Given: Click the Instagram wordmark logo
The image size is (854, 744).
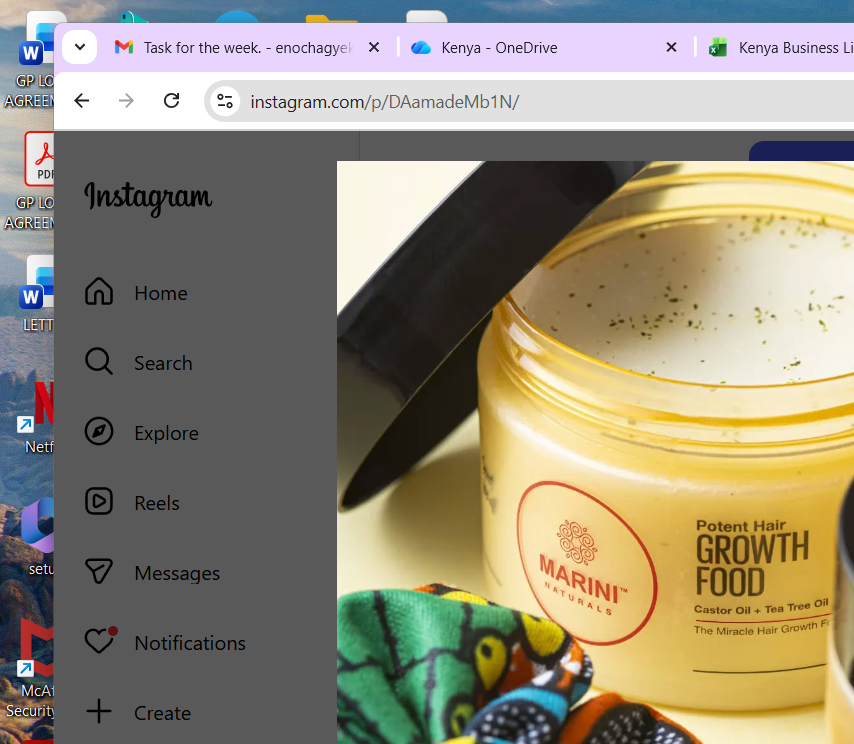Looking at the screenshot, I should click(x=148, y=199).
